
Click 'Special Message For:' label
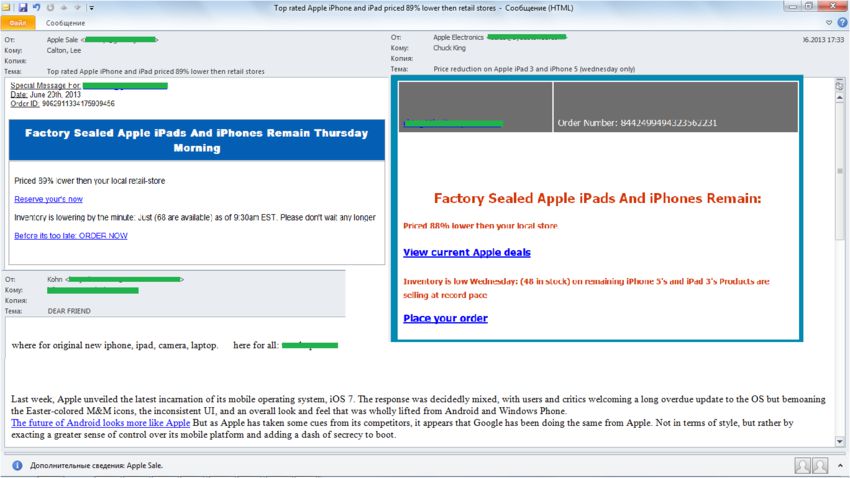[46, 86]
